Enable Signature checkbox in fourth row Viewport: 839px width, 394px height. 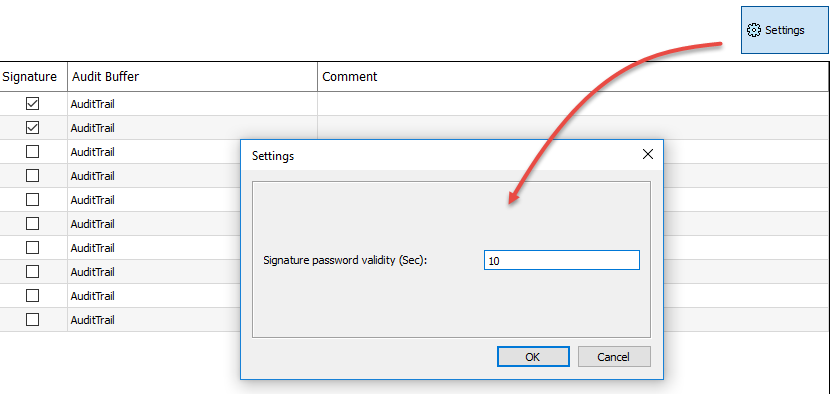point(33,176)
